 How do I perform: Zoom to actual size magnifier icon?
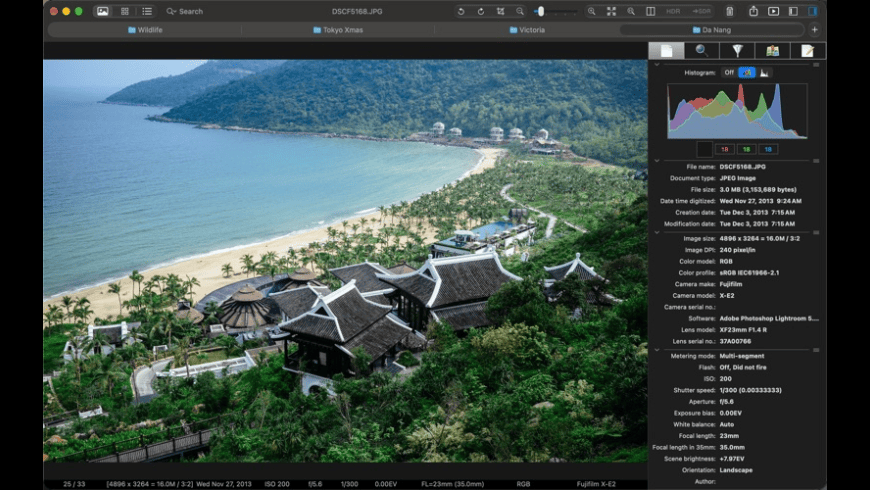[x=631, y=11]
